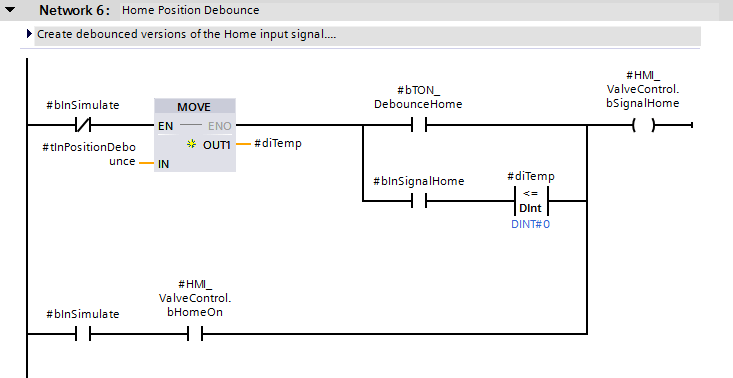The width and height of the screenshot is (733, 378).
Task: Select the lower #bInSimulate normally open contact
Action: (83, 334)
